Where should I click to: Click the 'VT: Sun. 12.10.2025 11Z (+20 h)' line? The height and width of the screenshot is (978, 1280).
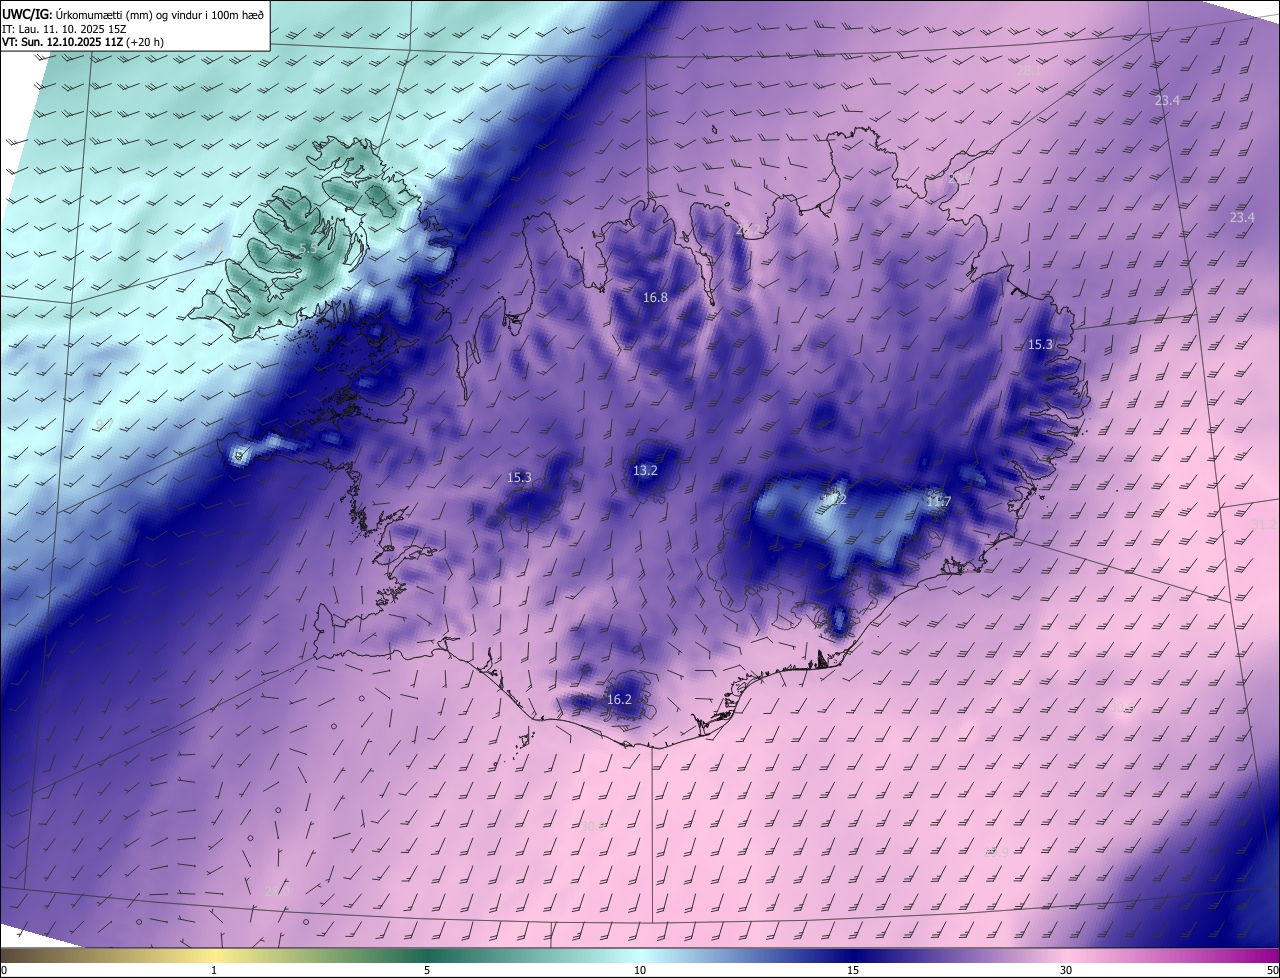[x=83, y=43]
